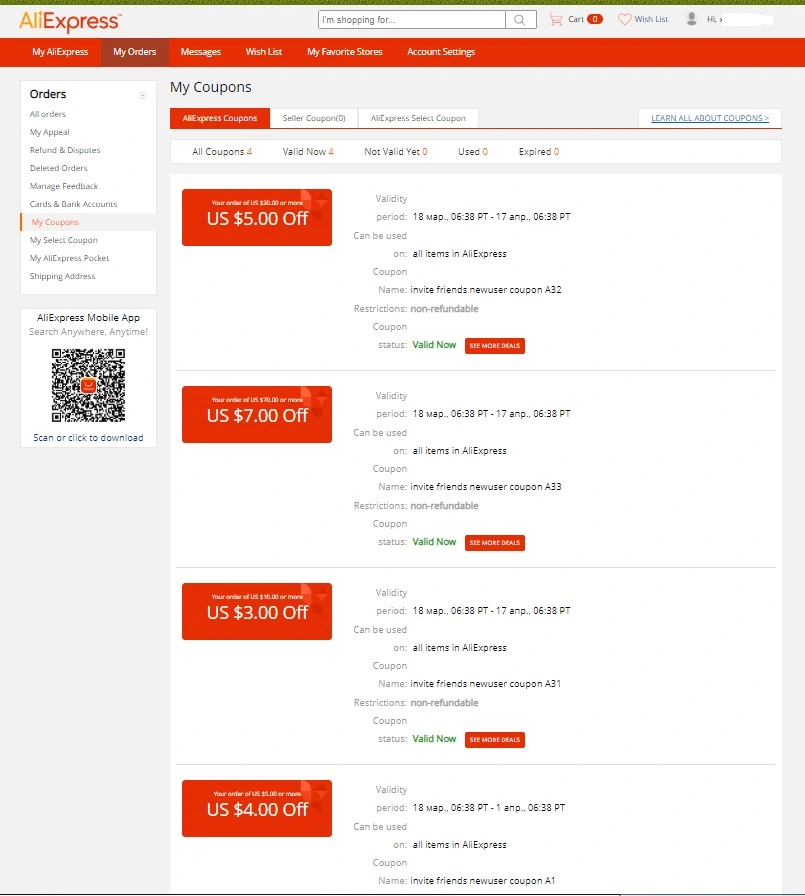Filter coupons by Valid Now
The height and width of the screenshot is (896, 805).
point(308,152)
